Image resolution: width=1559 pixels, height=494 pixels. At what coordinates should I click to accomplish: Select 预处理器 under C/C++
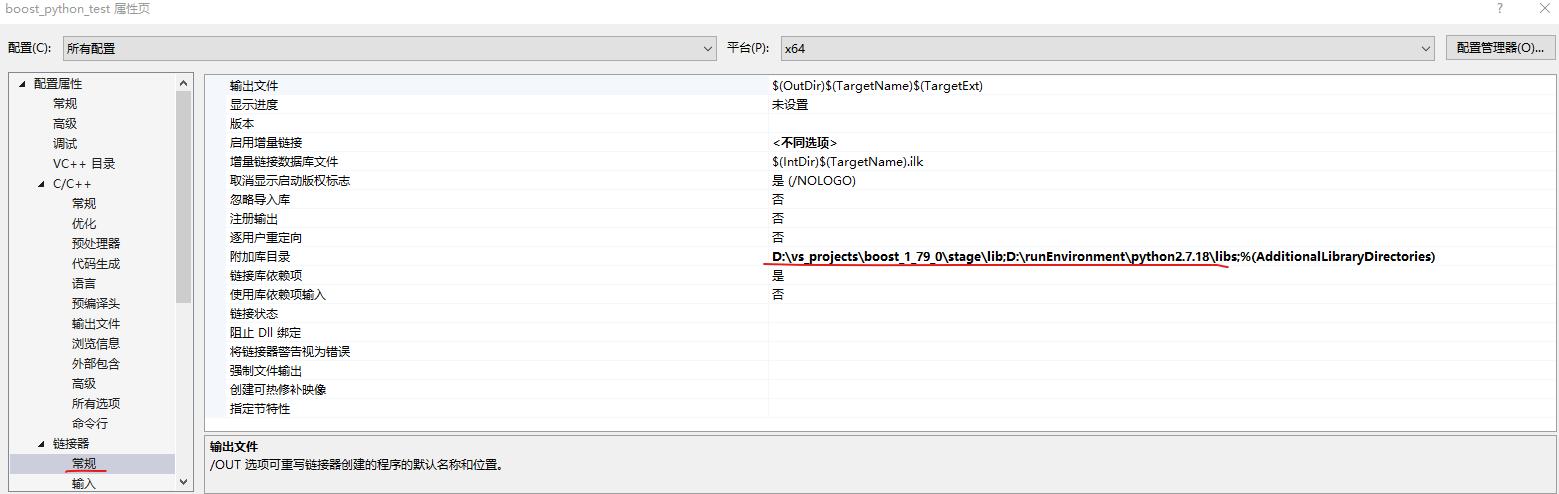[x=96, y=244]
